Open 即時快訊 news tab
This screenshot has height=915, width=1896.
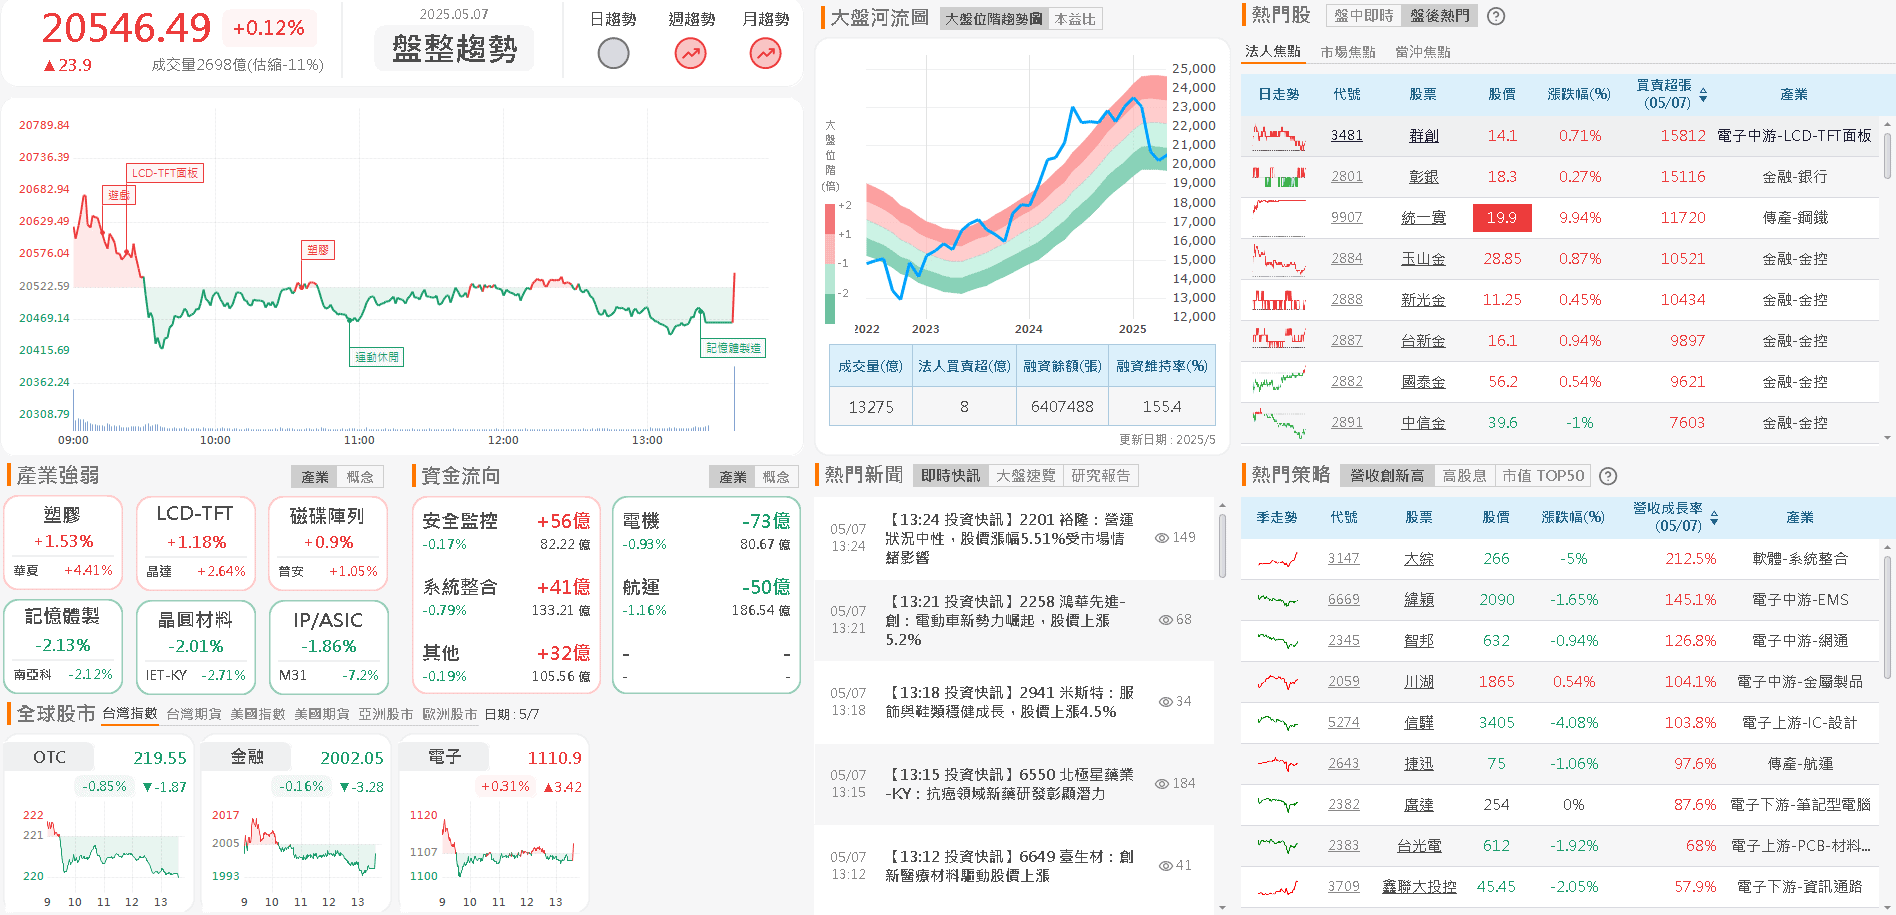pyautogui.click(x=951, y=476)
